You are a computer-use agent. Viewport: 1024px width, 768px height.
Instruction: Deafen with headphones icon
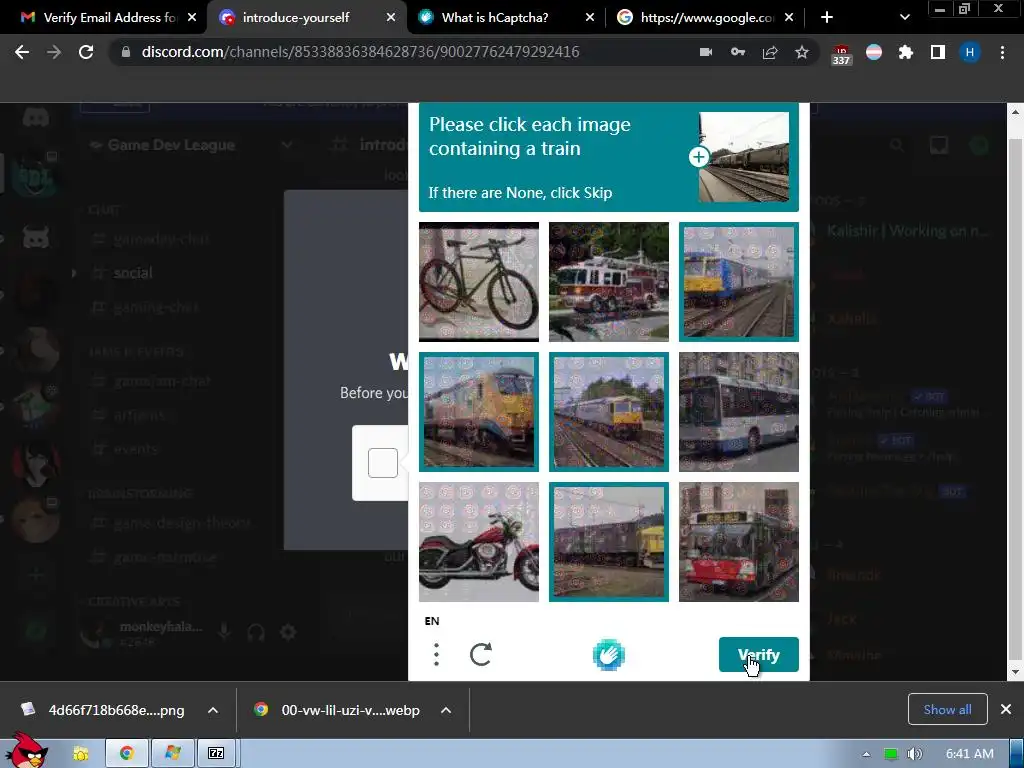(x=256, y=632)
